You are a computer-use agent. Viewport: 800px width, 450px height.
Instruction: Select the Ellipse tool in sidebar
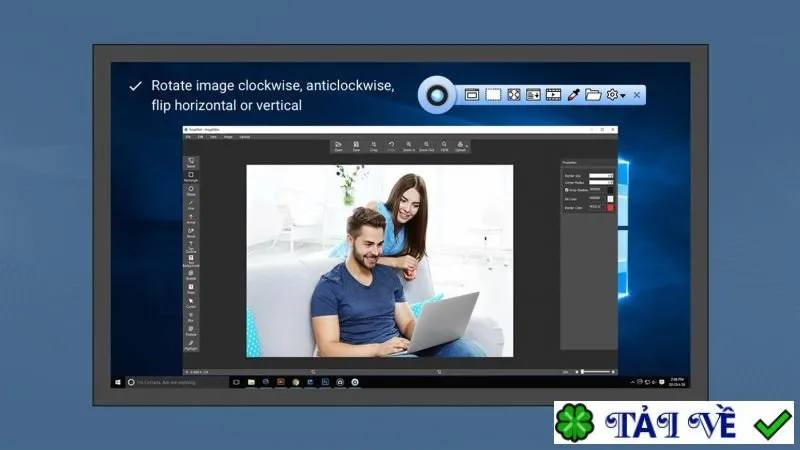coord(191,191)
